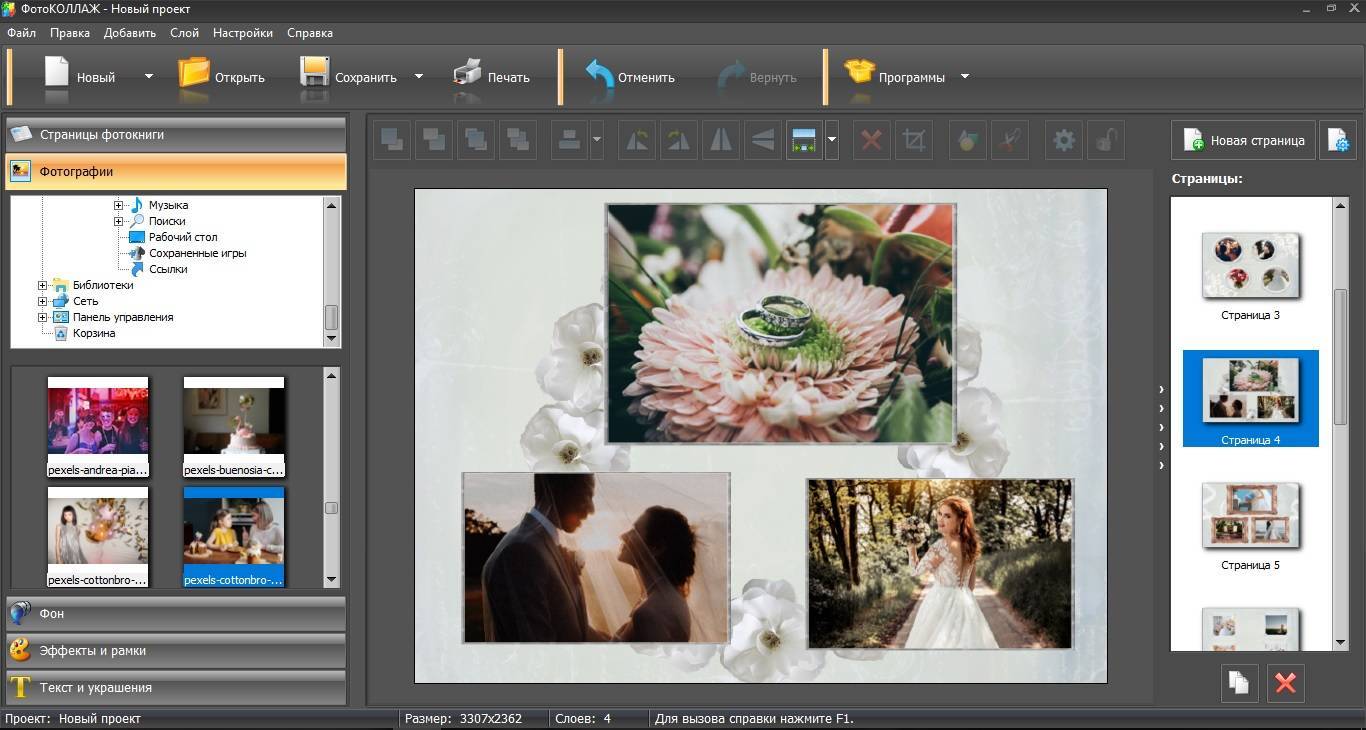Click the Новая страница button
The width and height of the screenshot is (1366, 730).
pyautogui.click(x=1244, y=141)
